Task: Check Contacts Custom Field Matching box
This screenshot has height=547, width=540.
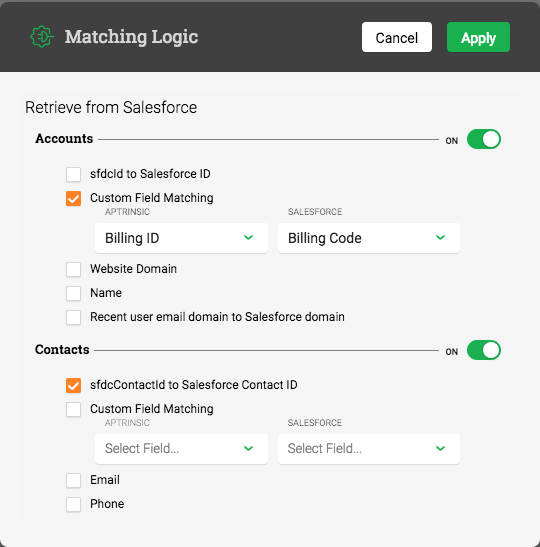Action: (x=74, y=410)
